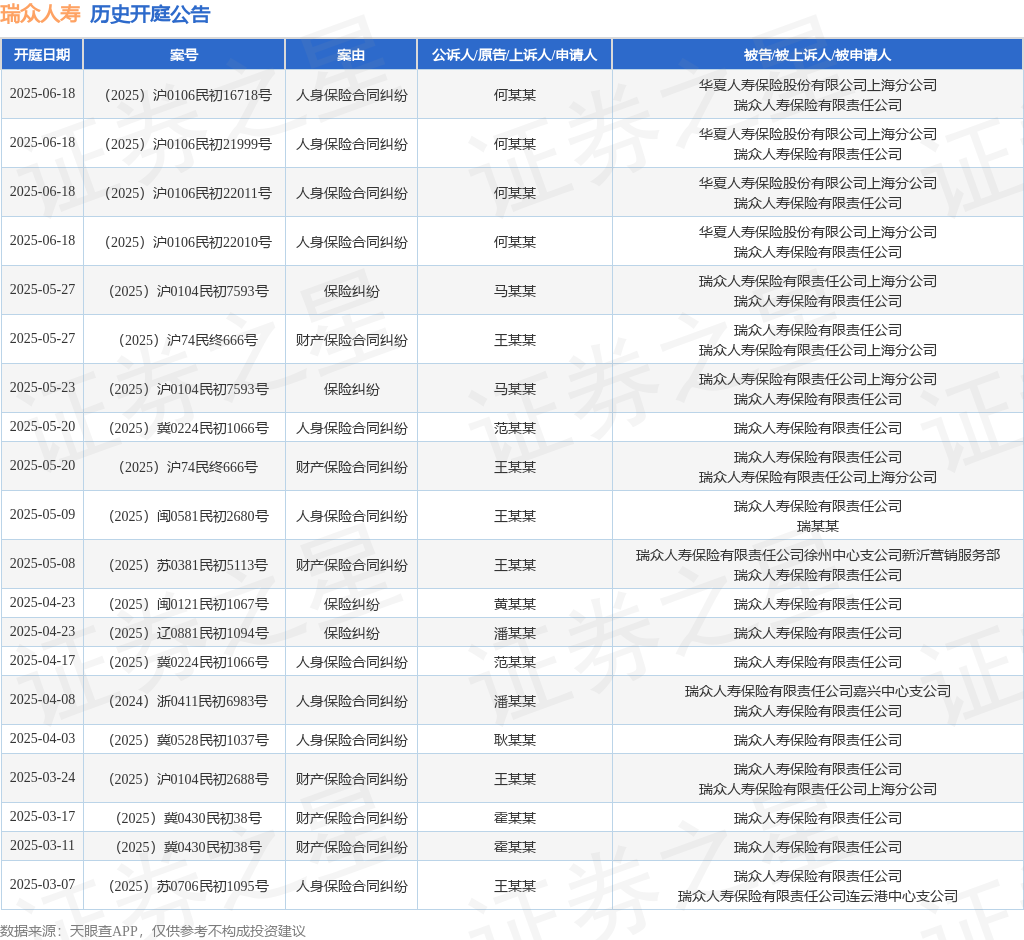Click plaintiff 何某某 in the 沪0106民初16718号 row
This screenshot has height=940, width=1024.
pos(515,95)
